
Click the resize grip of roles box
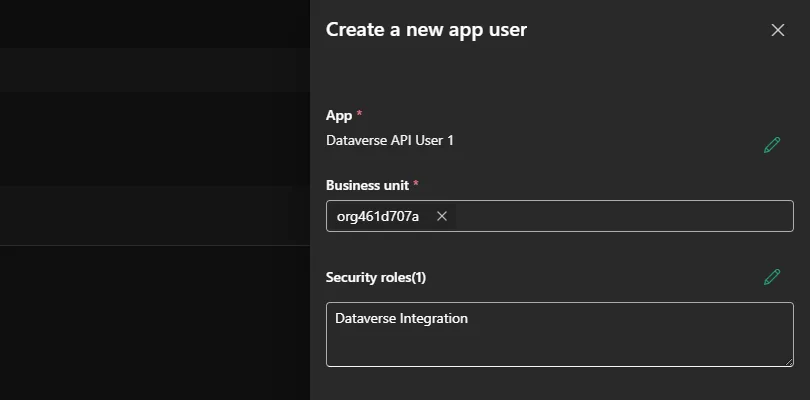click(x=789, y=362)
